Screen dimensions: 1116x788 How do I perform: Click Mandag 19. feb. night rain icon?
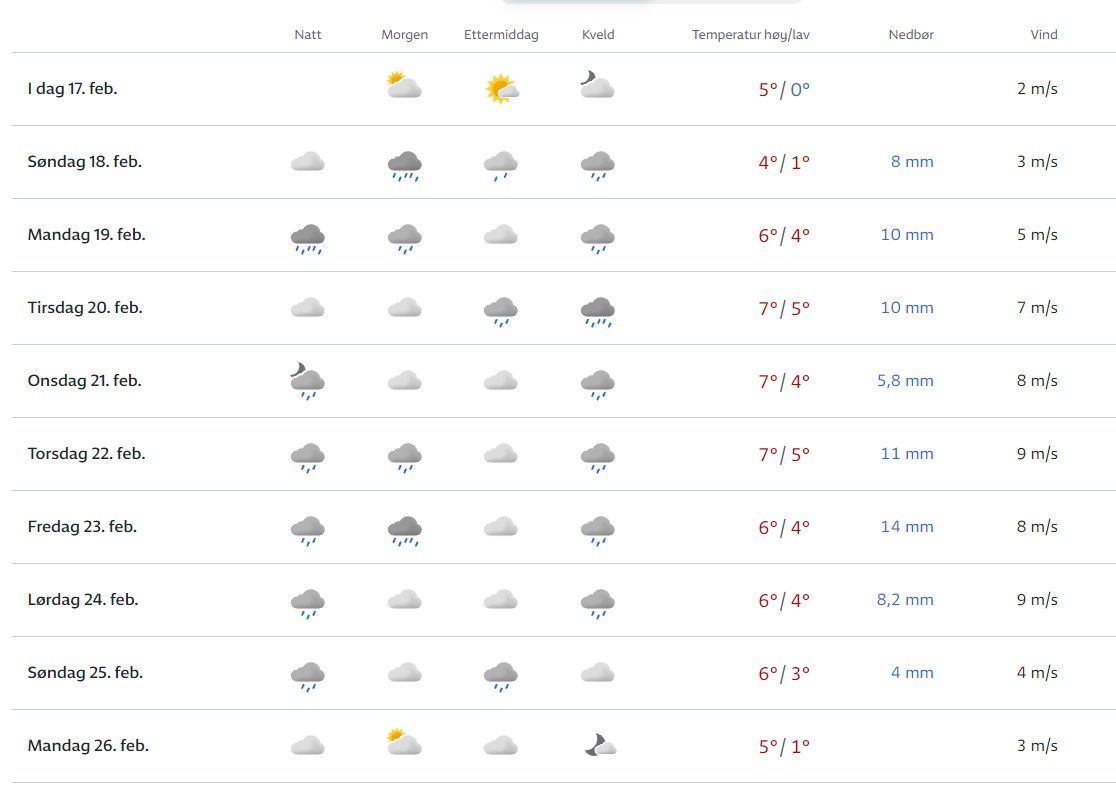tap(308, 237)
